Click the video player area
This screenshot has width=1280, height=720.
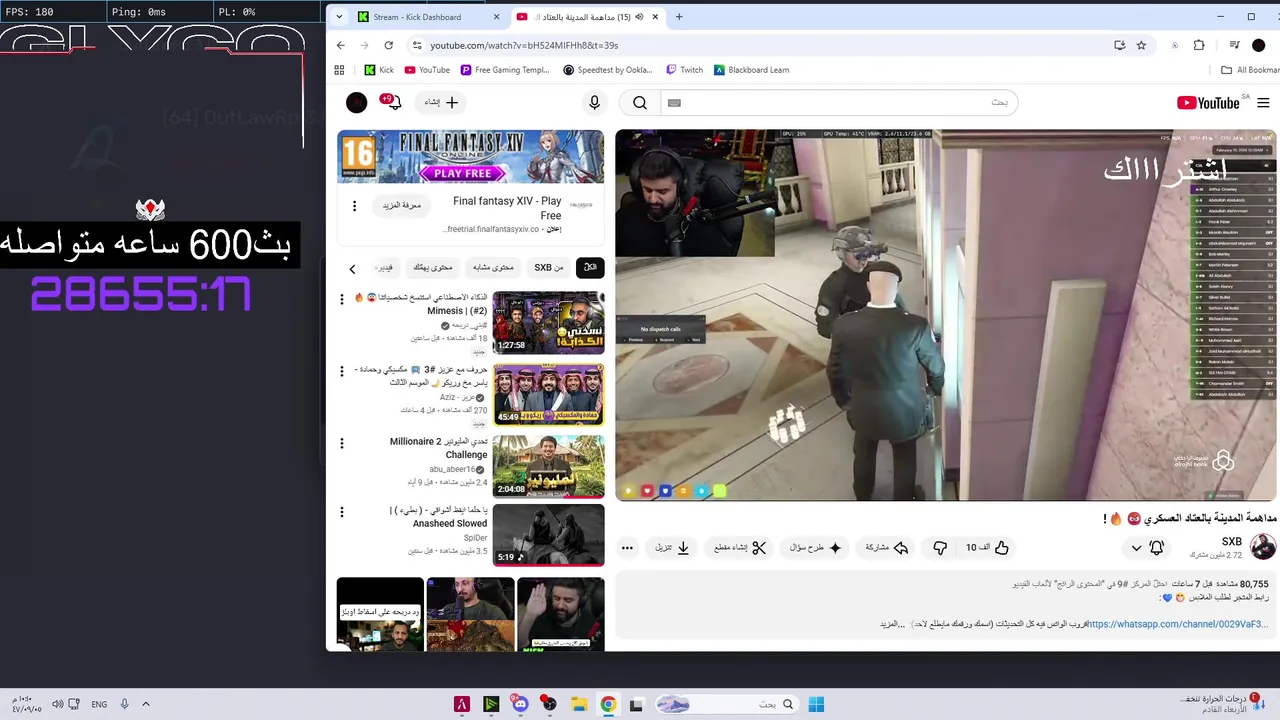pos(945,315)
